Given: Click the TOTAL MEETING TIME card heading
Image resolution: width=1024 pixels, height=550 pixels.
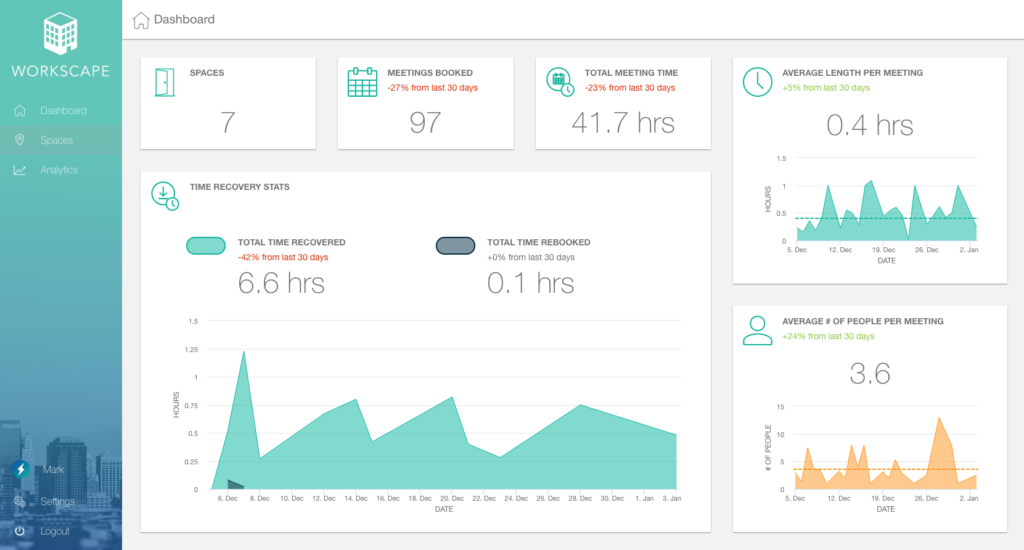Looking at the screenshot, I should 632,73.
